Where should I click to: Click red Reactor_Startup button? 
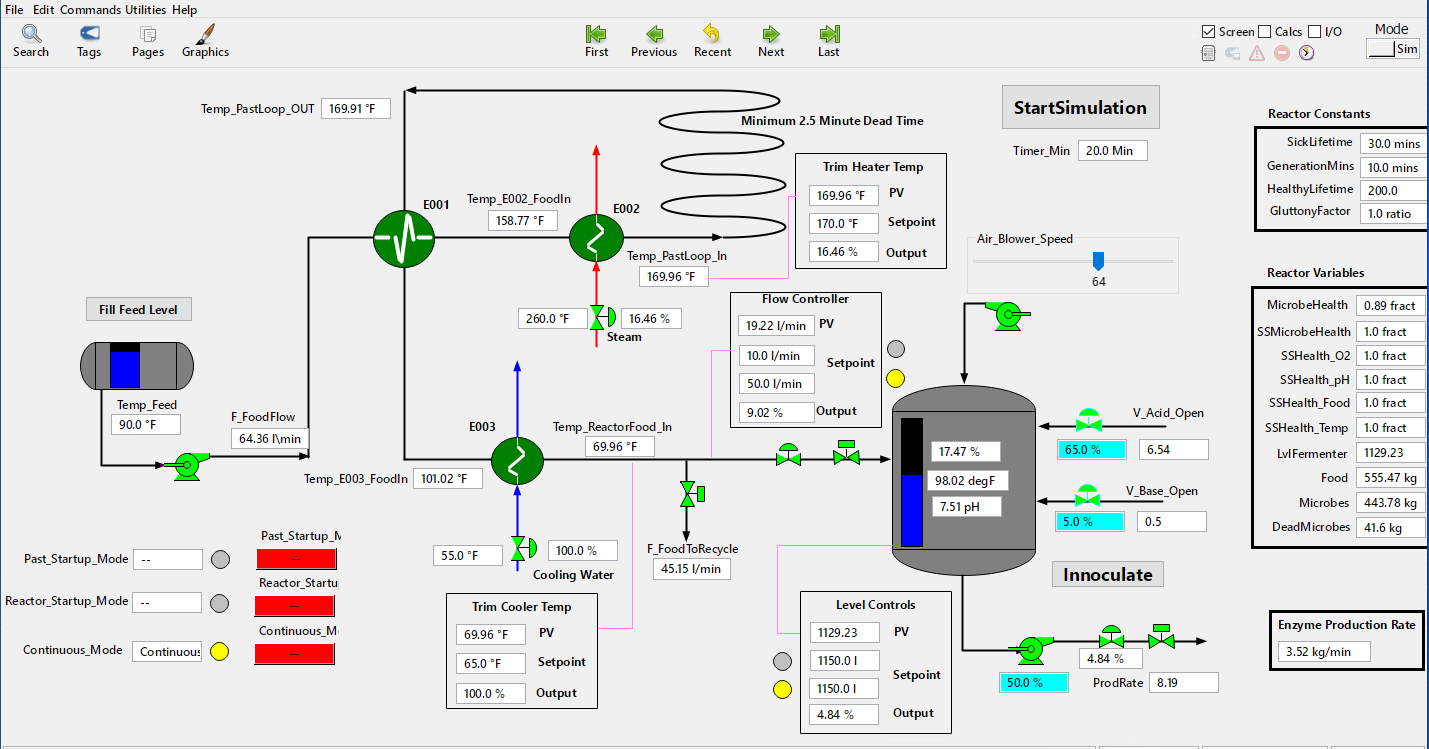295,605
